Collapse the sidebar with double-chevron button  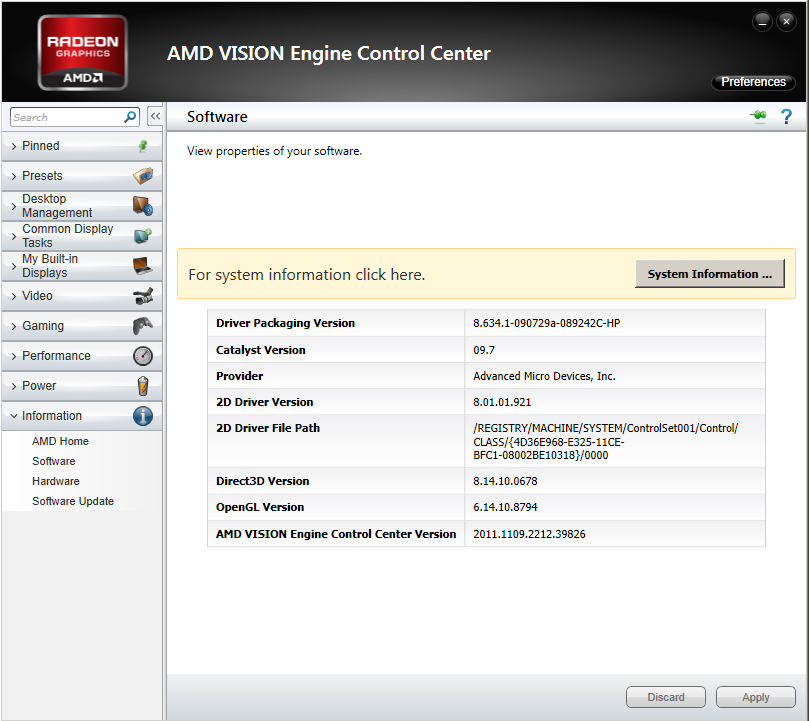(x=155, y=117)
